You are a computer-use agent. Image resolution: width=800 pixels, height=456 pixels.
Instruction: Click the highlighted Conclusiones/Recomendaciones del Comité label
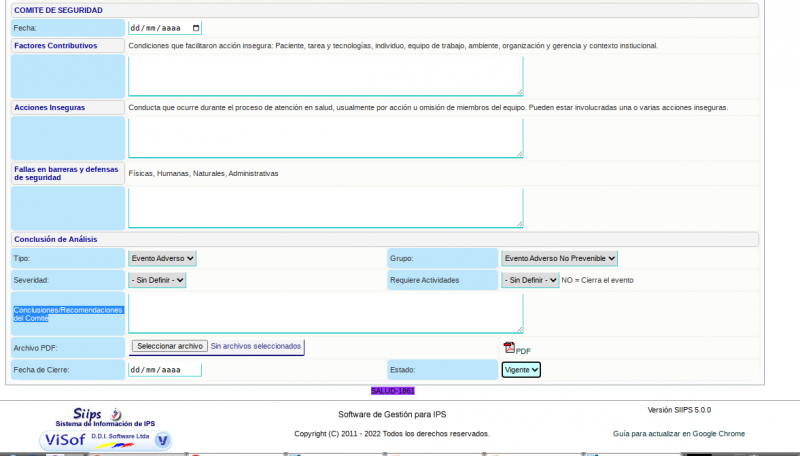coord(68,314)
